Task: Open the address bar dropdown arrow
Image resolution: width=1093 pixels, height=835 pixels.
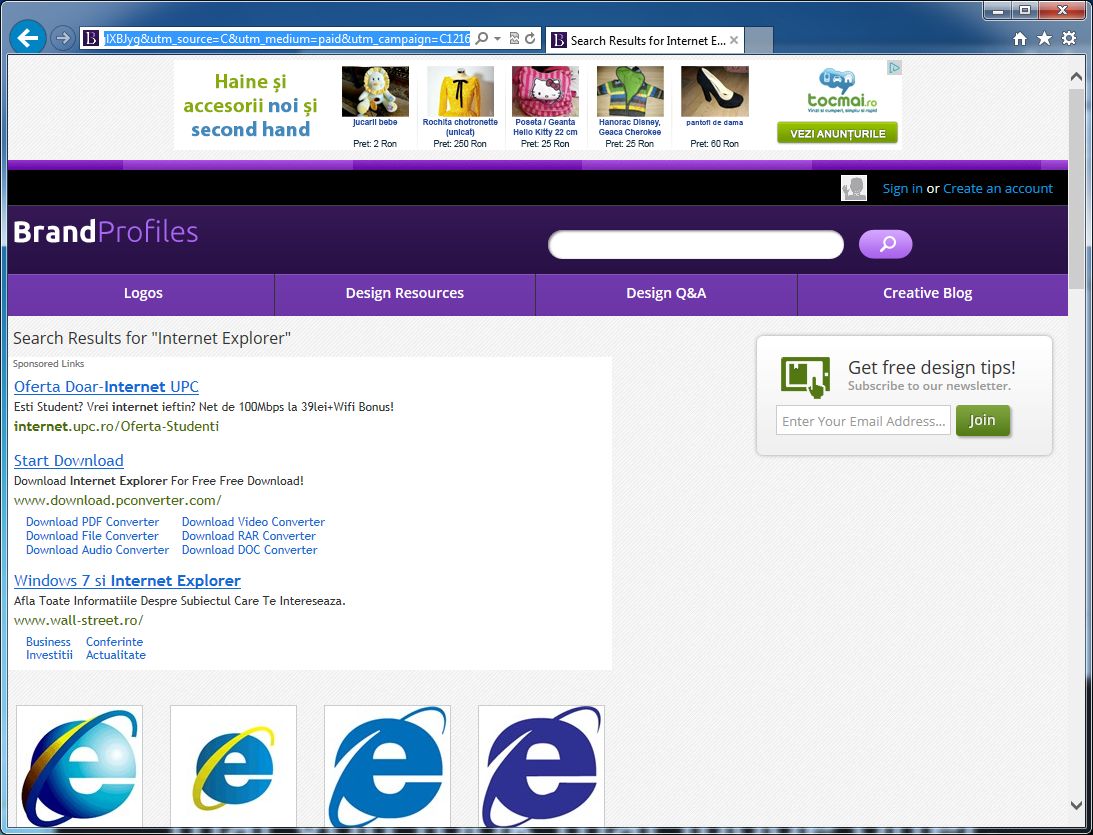Action: tap(497, 38)
